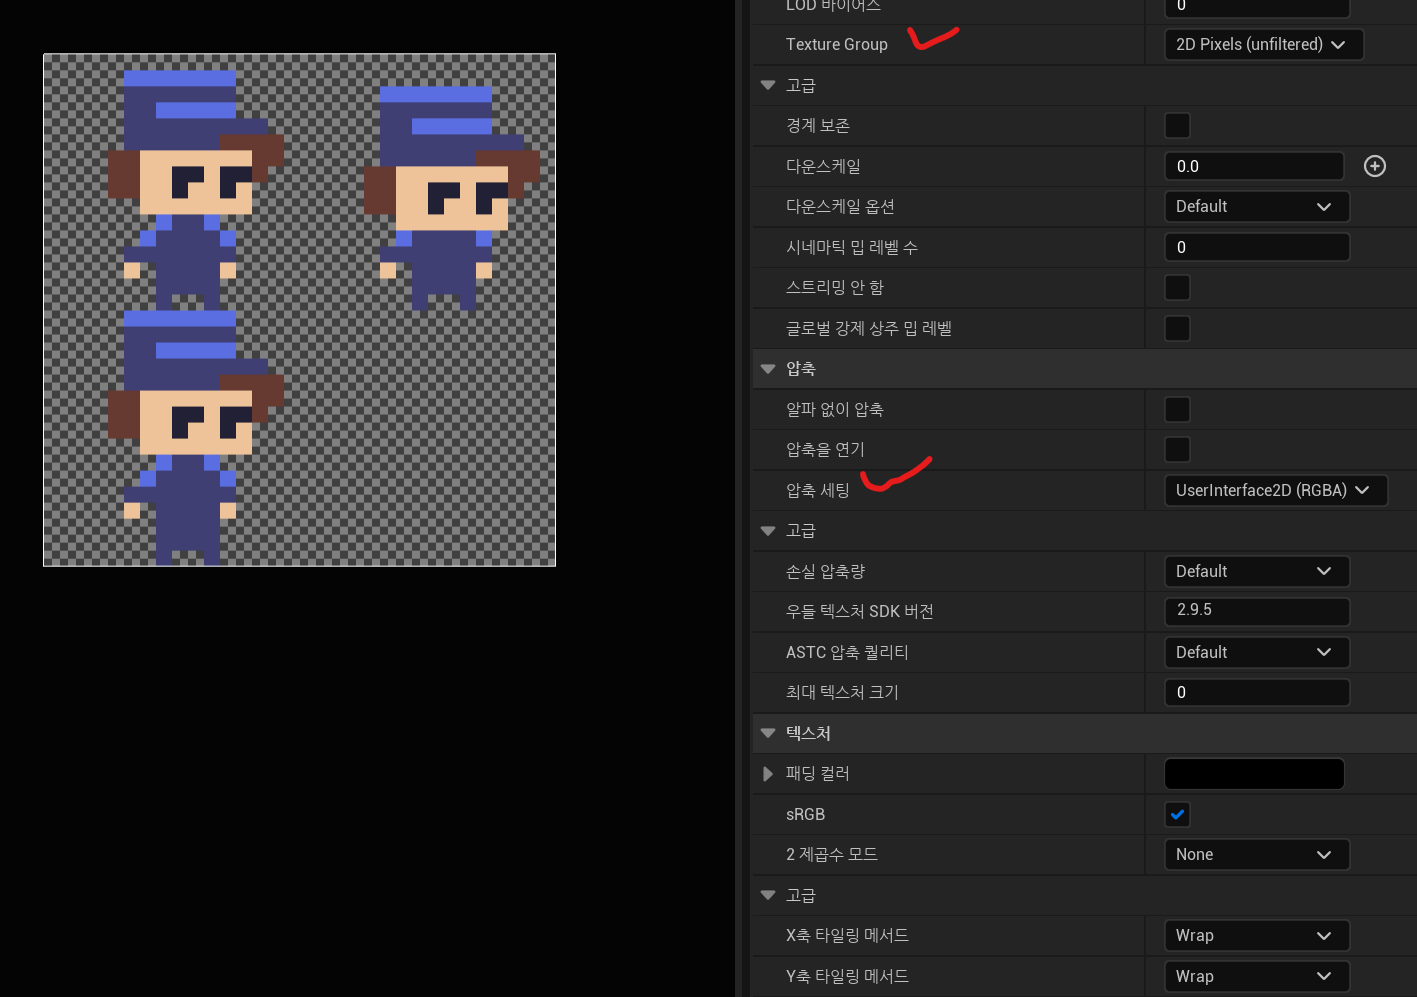Open the 손실 압축량 dropdown

pyautogui.click(x=1257, y=571)
